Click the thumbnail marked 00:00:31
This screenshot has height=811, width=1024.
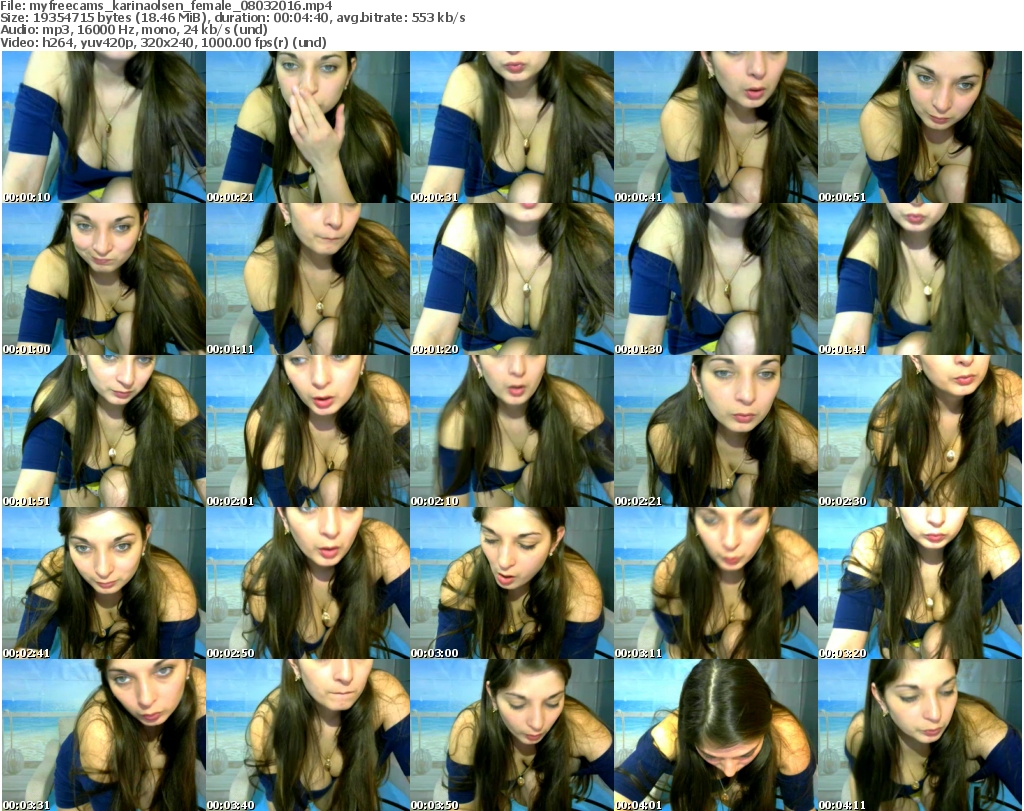pos(512,127)
